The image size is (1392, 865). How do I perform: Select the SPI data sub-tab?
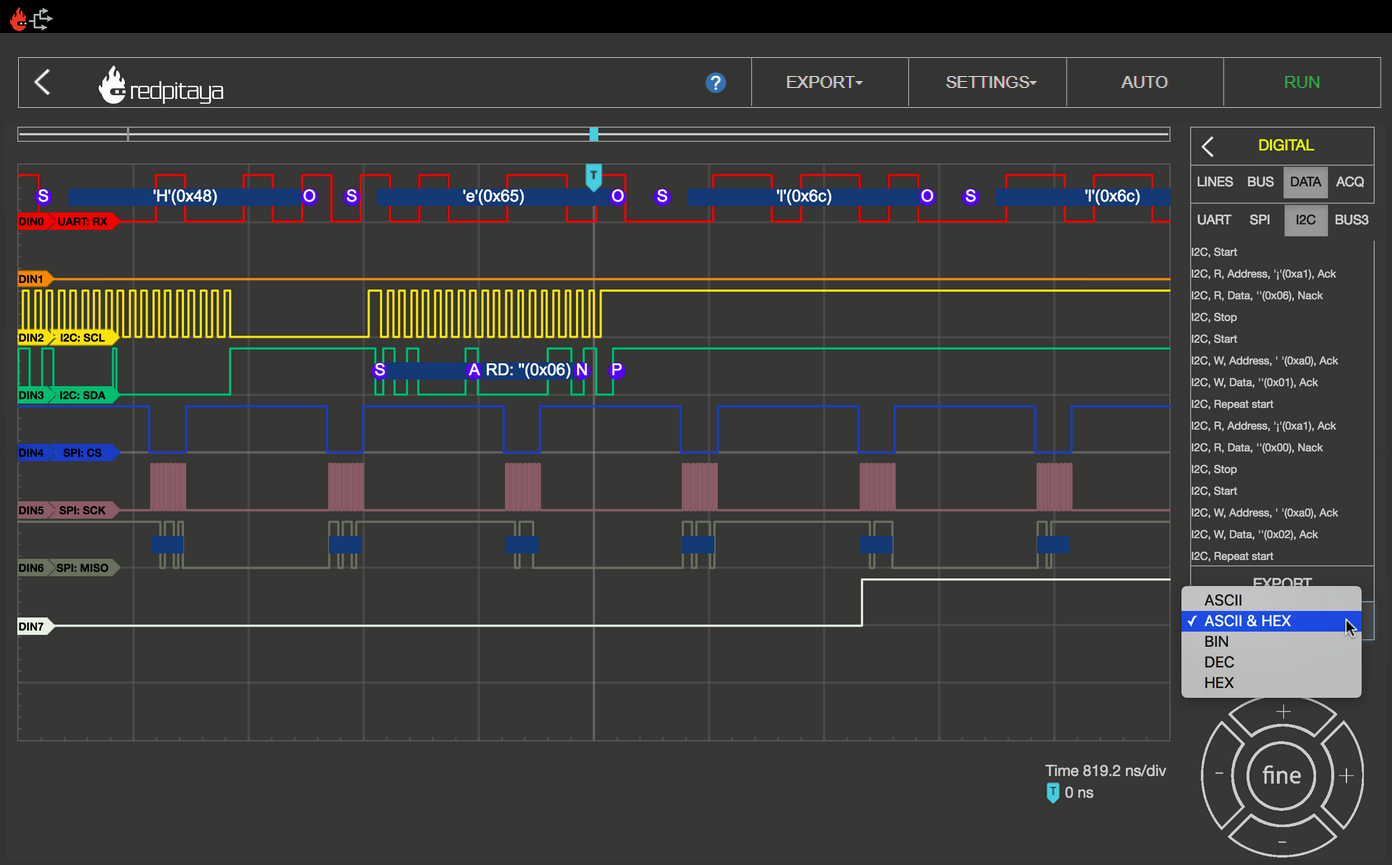(x=1260, y=220)
